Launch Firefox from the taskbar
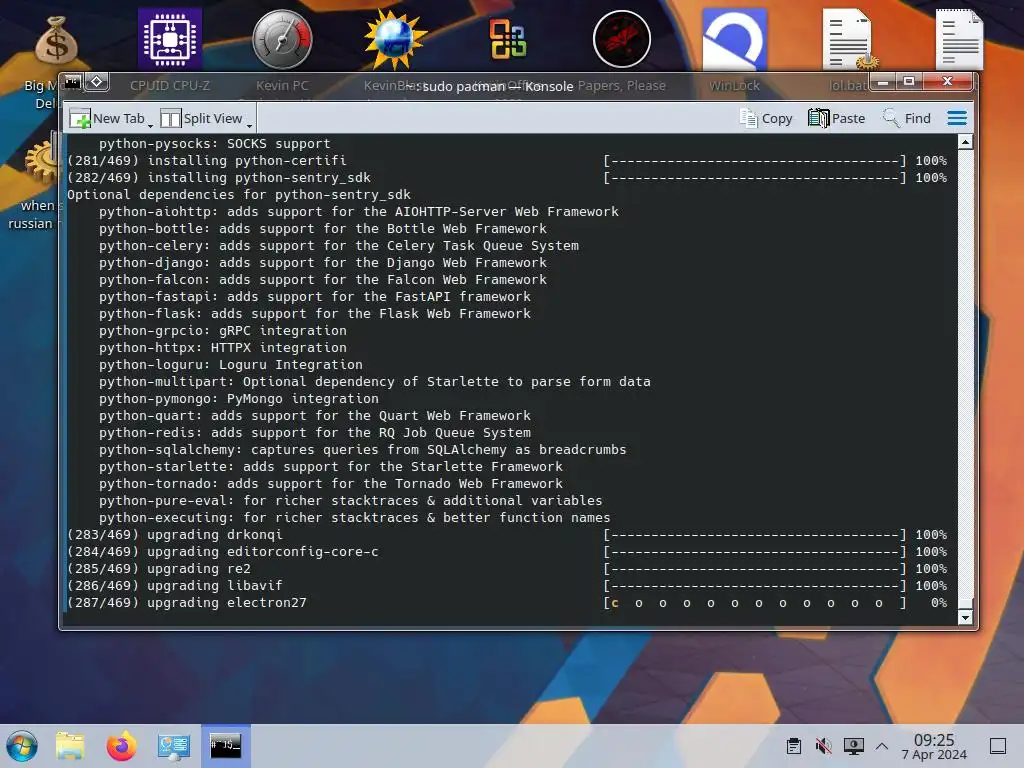Image resolution: width=1024 pixels, height=768 pixels. [x=121, y=746]
